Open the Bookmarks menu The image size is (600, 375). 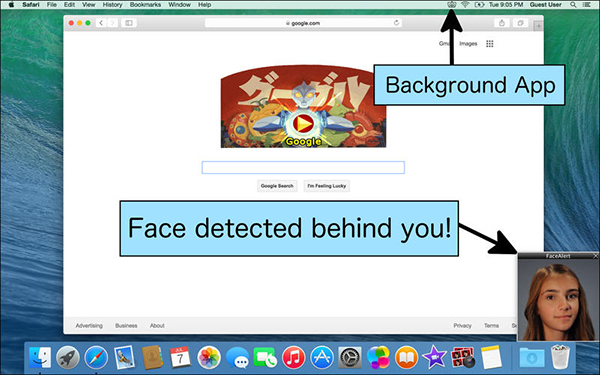pyautogui.click(x=145, y=5)
